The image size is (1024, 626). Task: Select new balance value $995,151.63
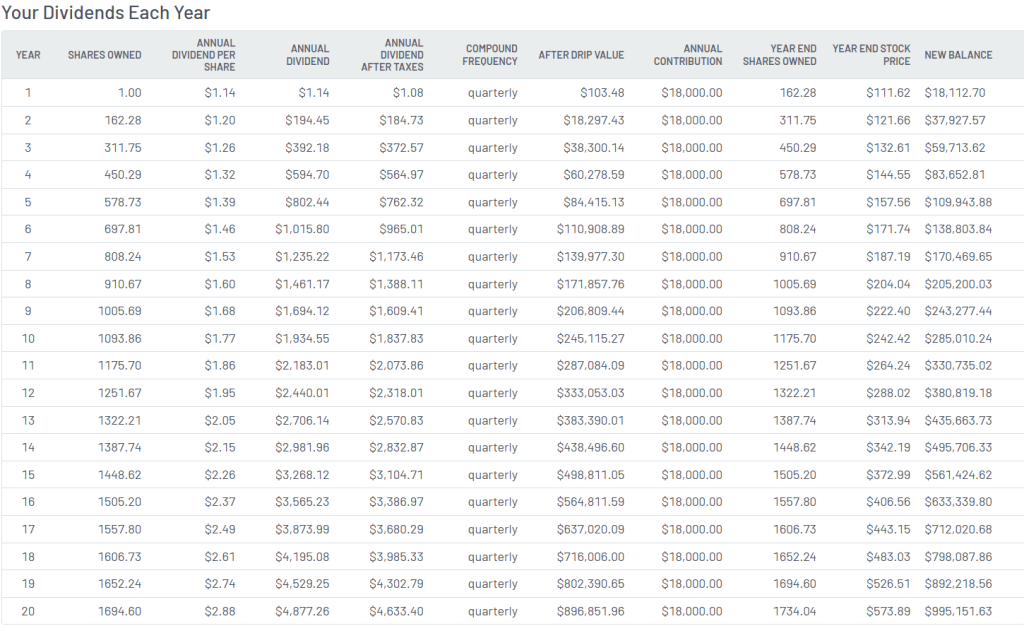[958, 612]
